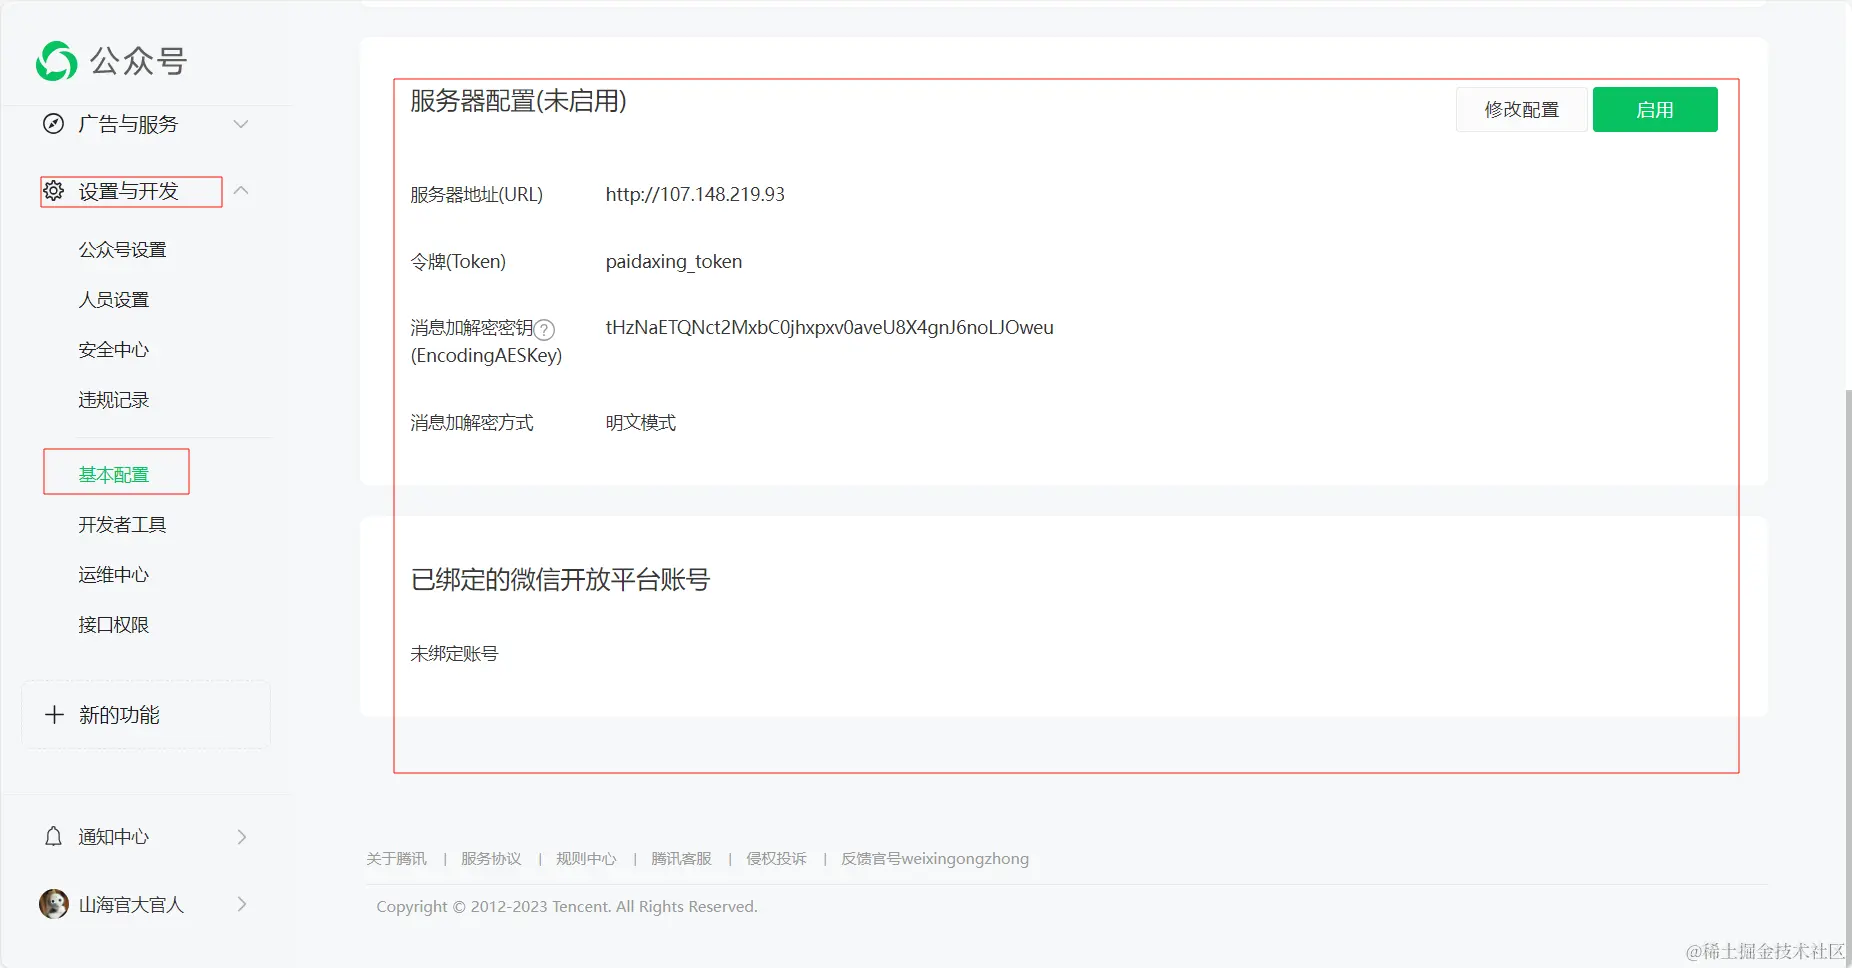Image resolution: width=1852 pixels, height=968 pixels.
Task: Click the compass icon beside 广告与服务
Action: point(53,124)
